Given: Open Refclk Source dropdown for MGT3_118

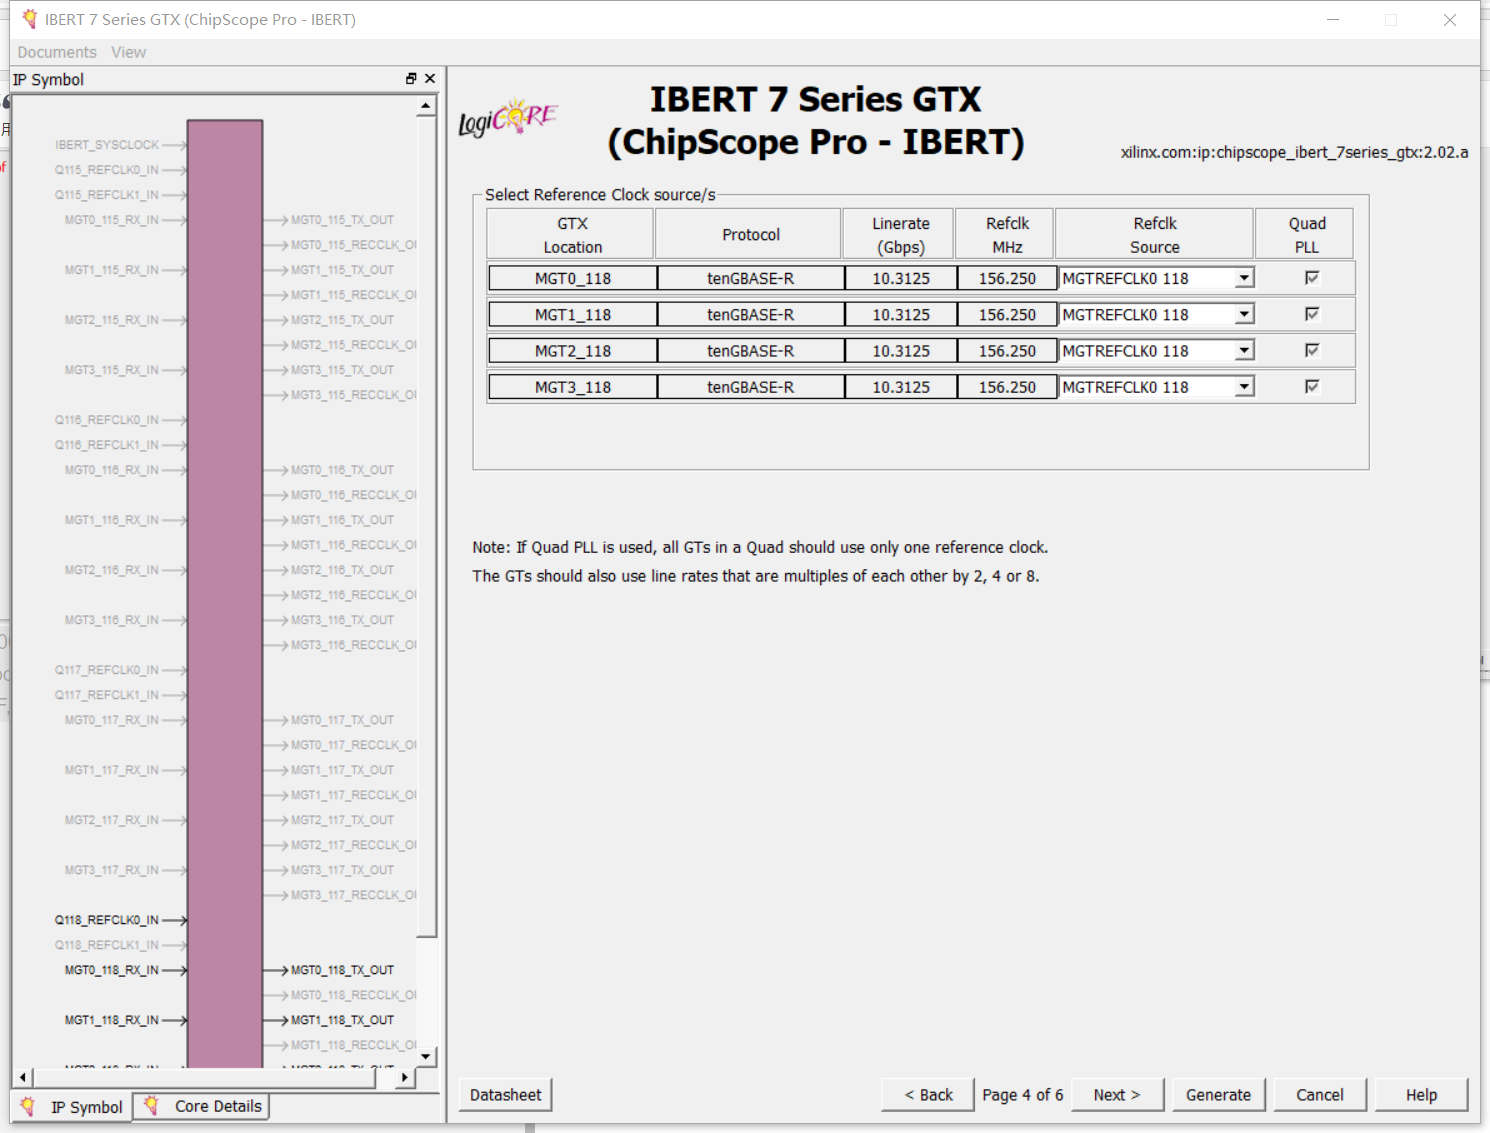Looking at the screenshot, I should point(1244,387).
